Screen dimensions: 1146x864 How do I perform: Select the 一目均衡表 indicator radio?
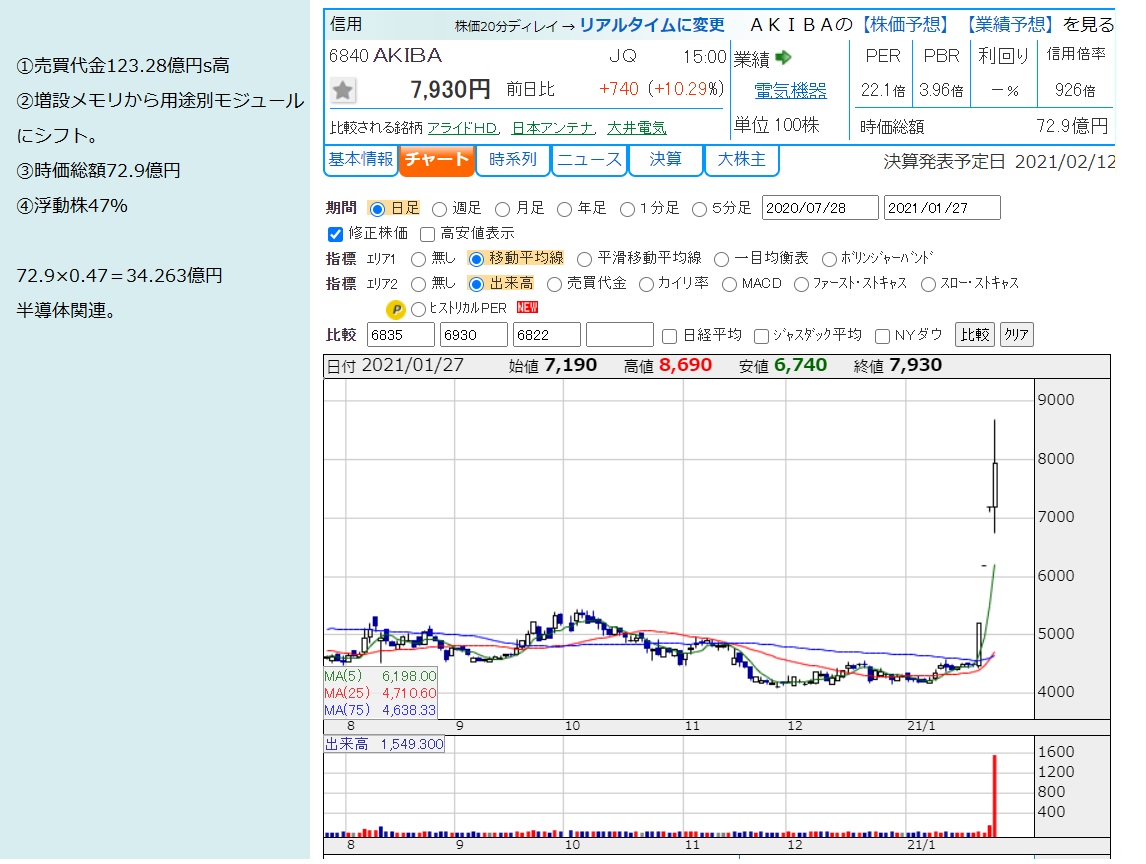721,259
